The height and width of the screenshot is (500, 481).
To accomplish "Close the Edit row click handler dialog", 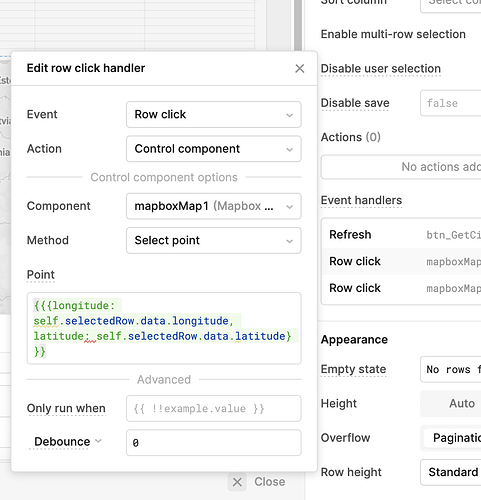I will coord(300,68).
